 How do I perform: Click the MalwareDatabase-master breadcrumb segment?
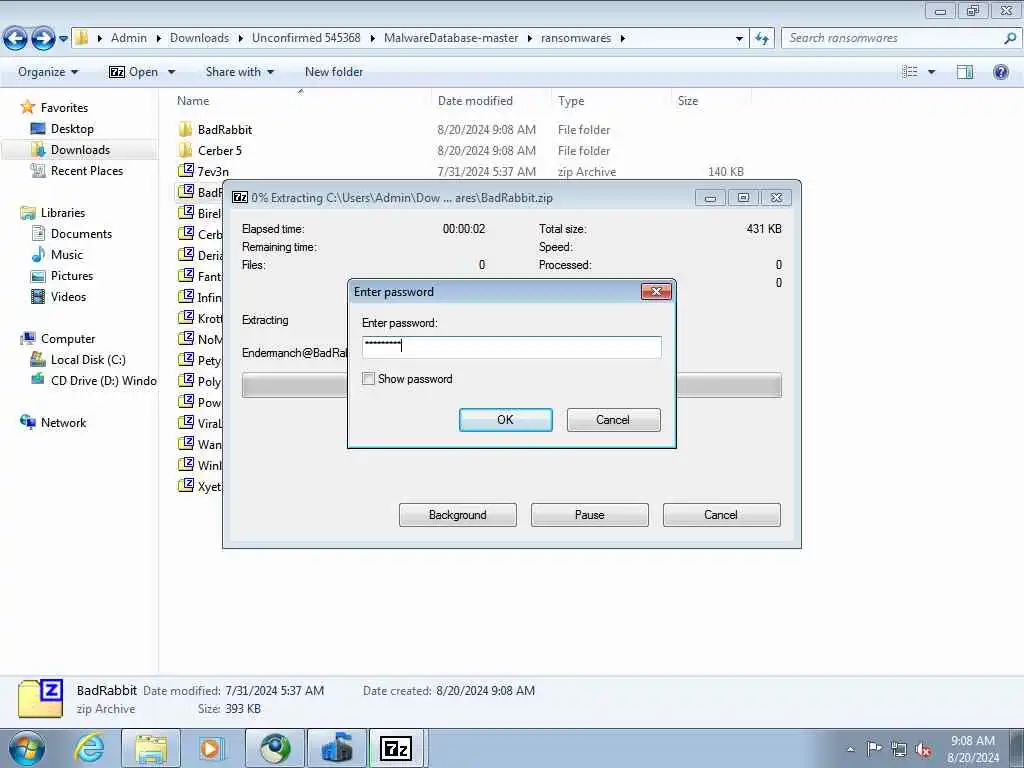click(x=451, y=38)
